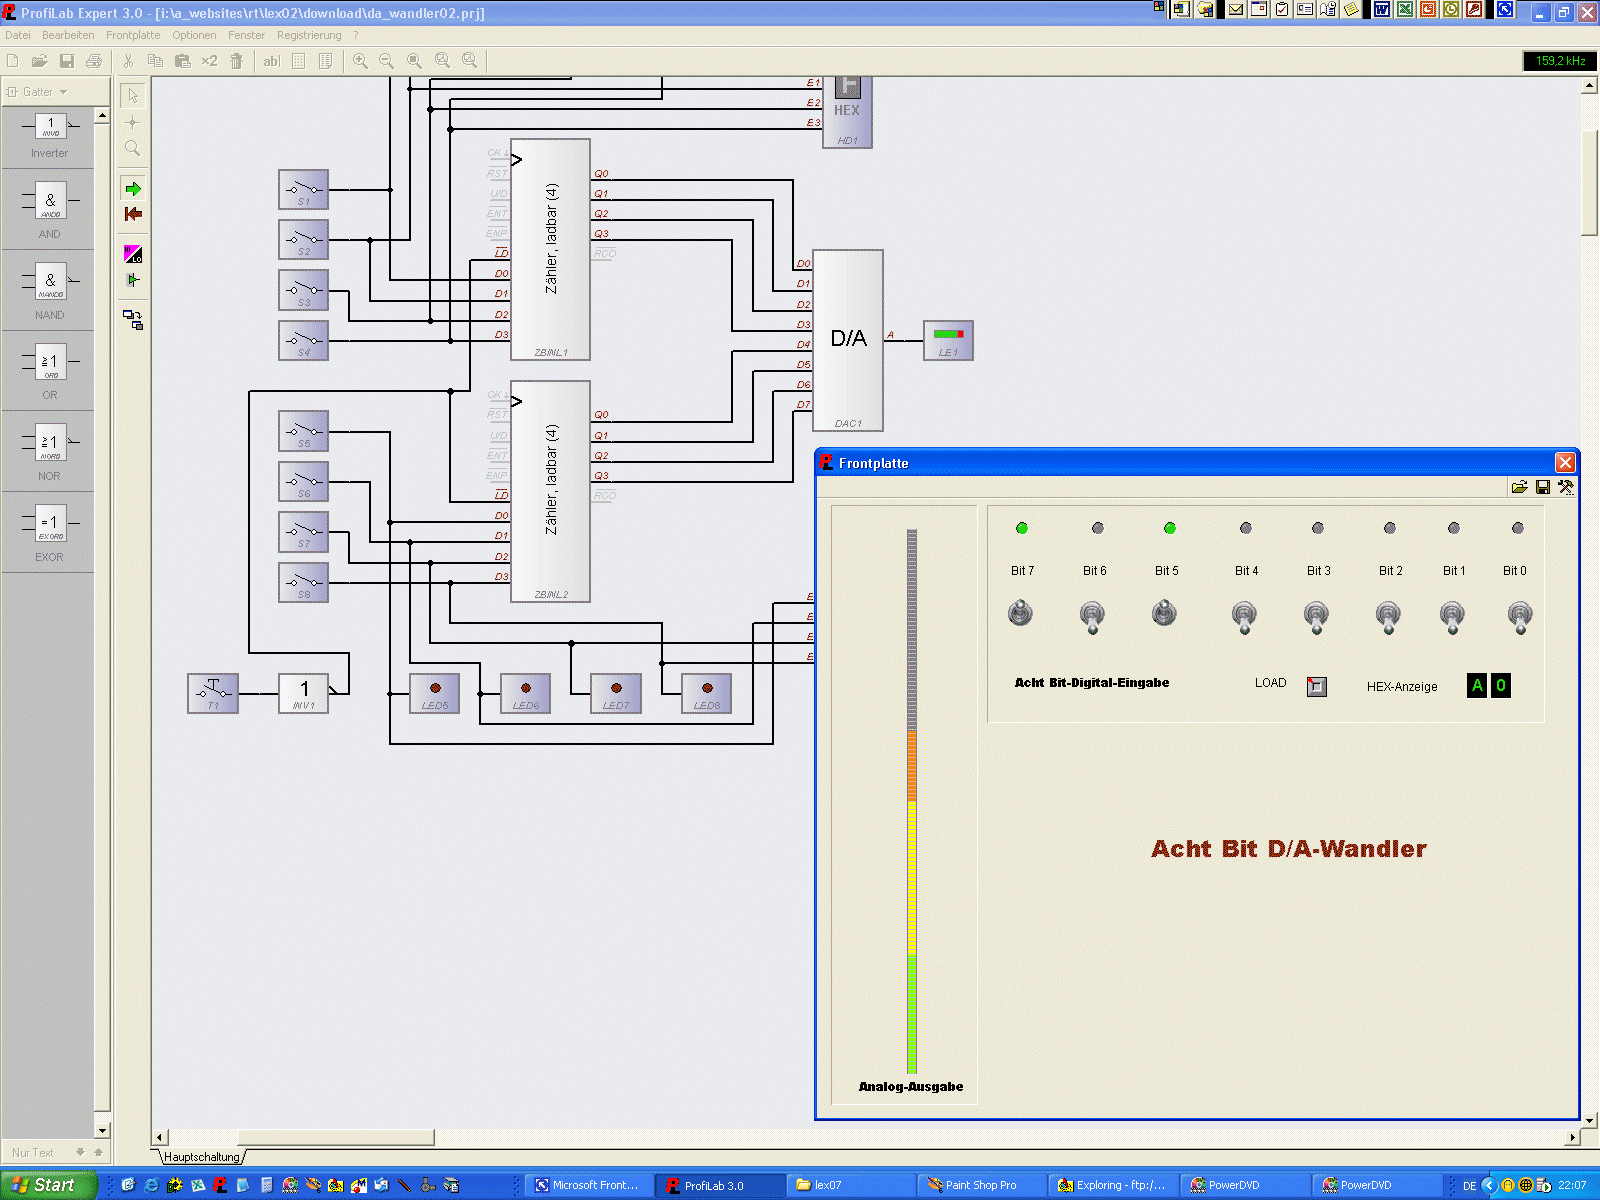This screenshot has height=1200, width=1600.
Task: Pick the EXOR gate from the library
Action: coord(49,532)
